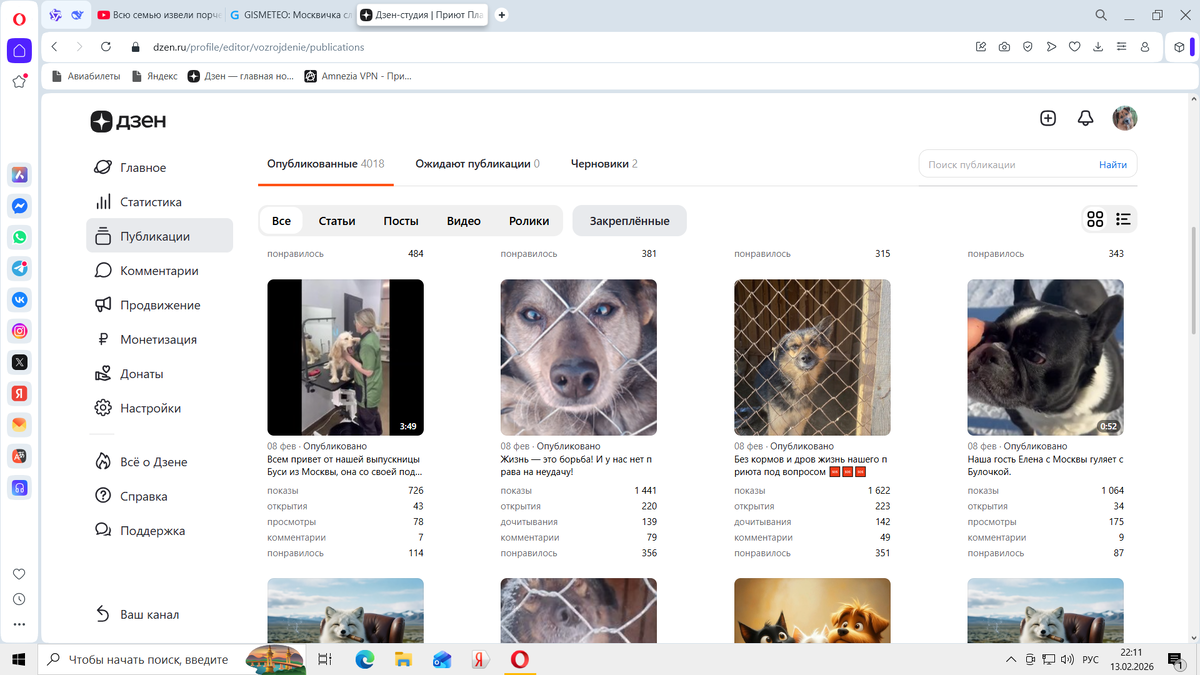Image resolution: width=1200 pixels, height=675 pixels.
Task: Open WhatsApp in Opera sidebar
Action: [19, 237]
